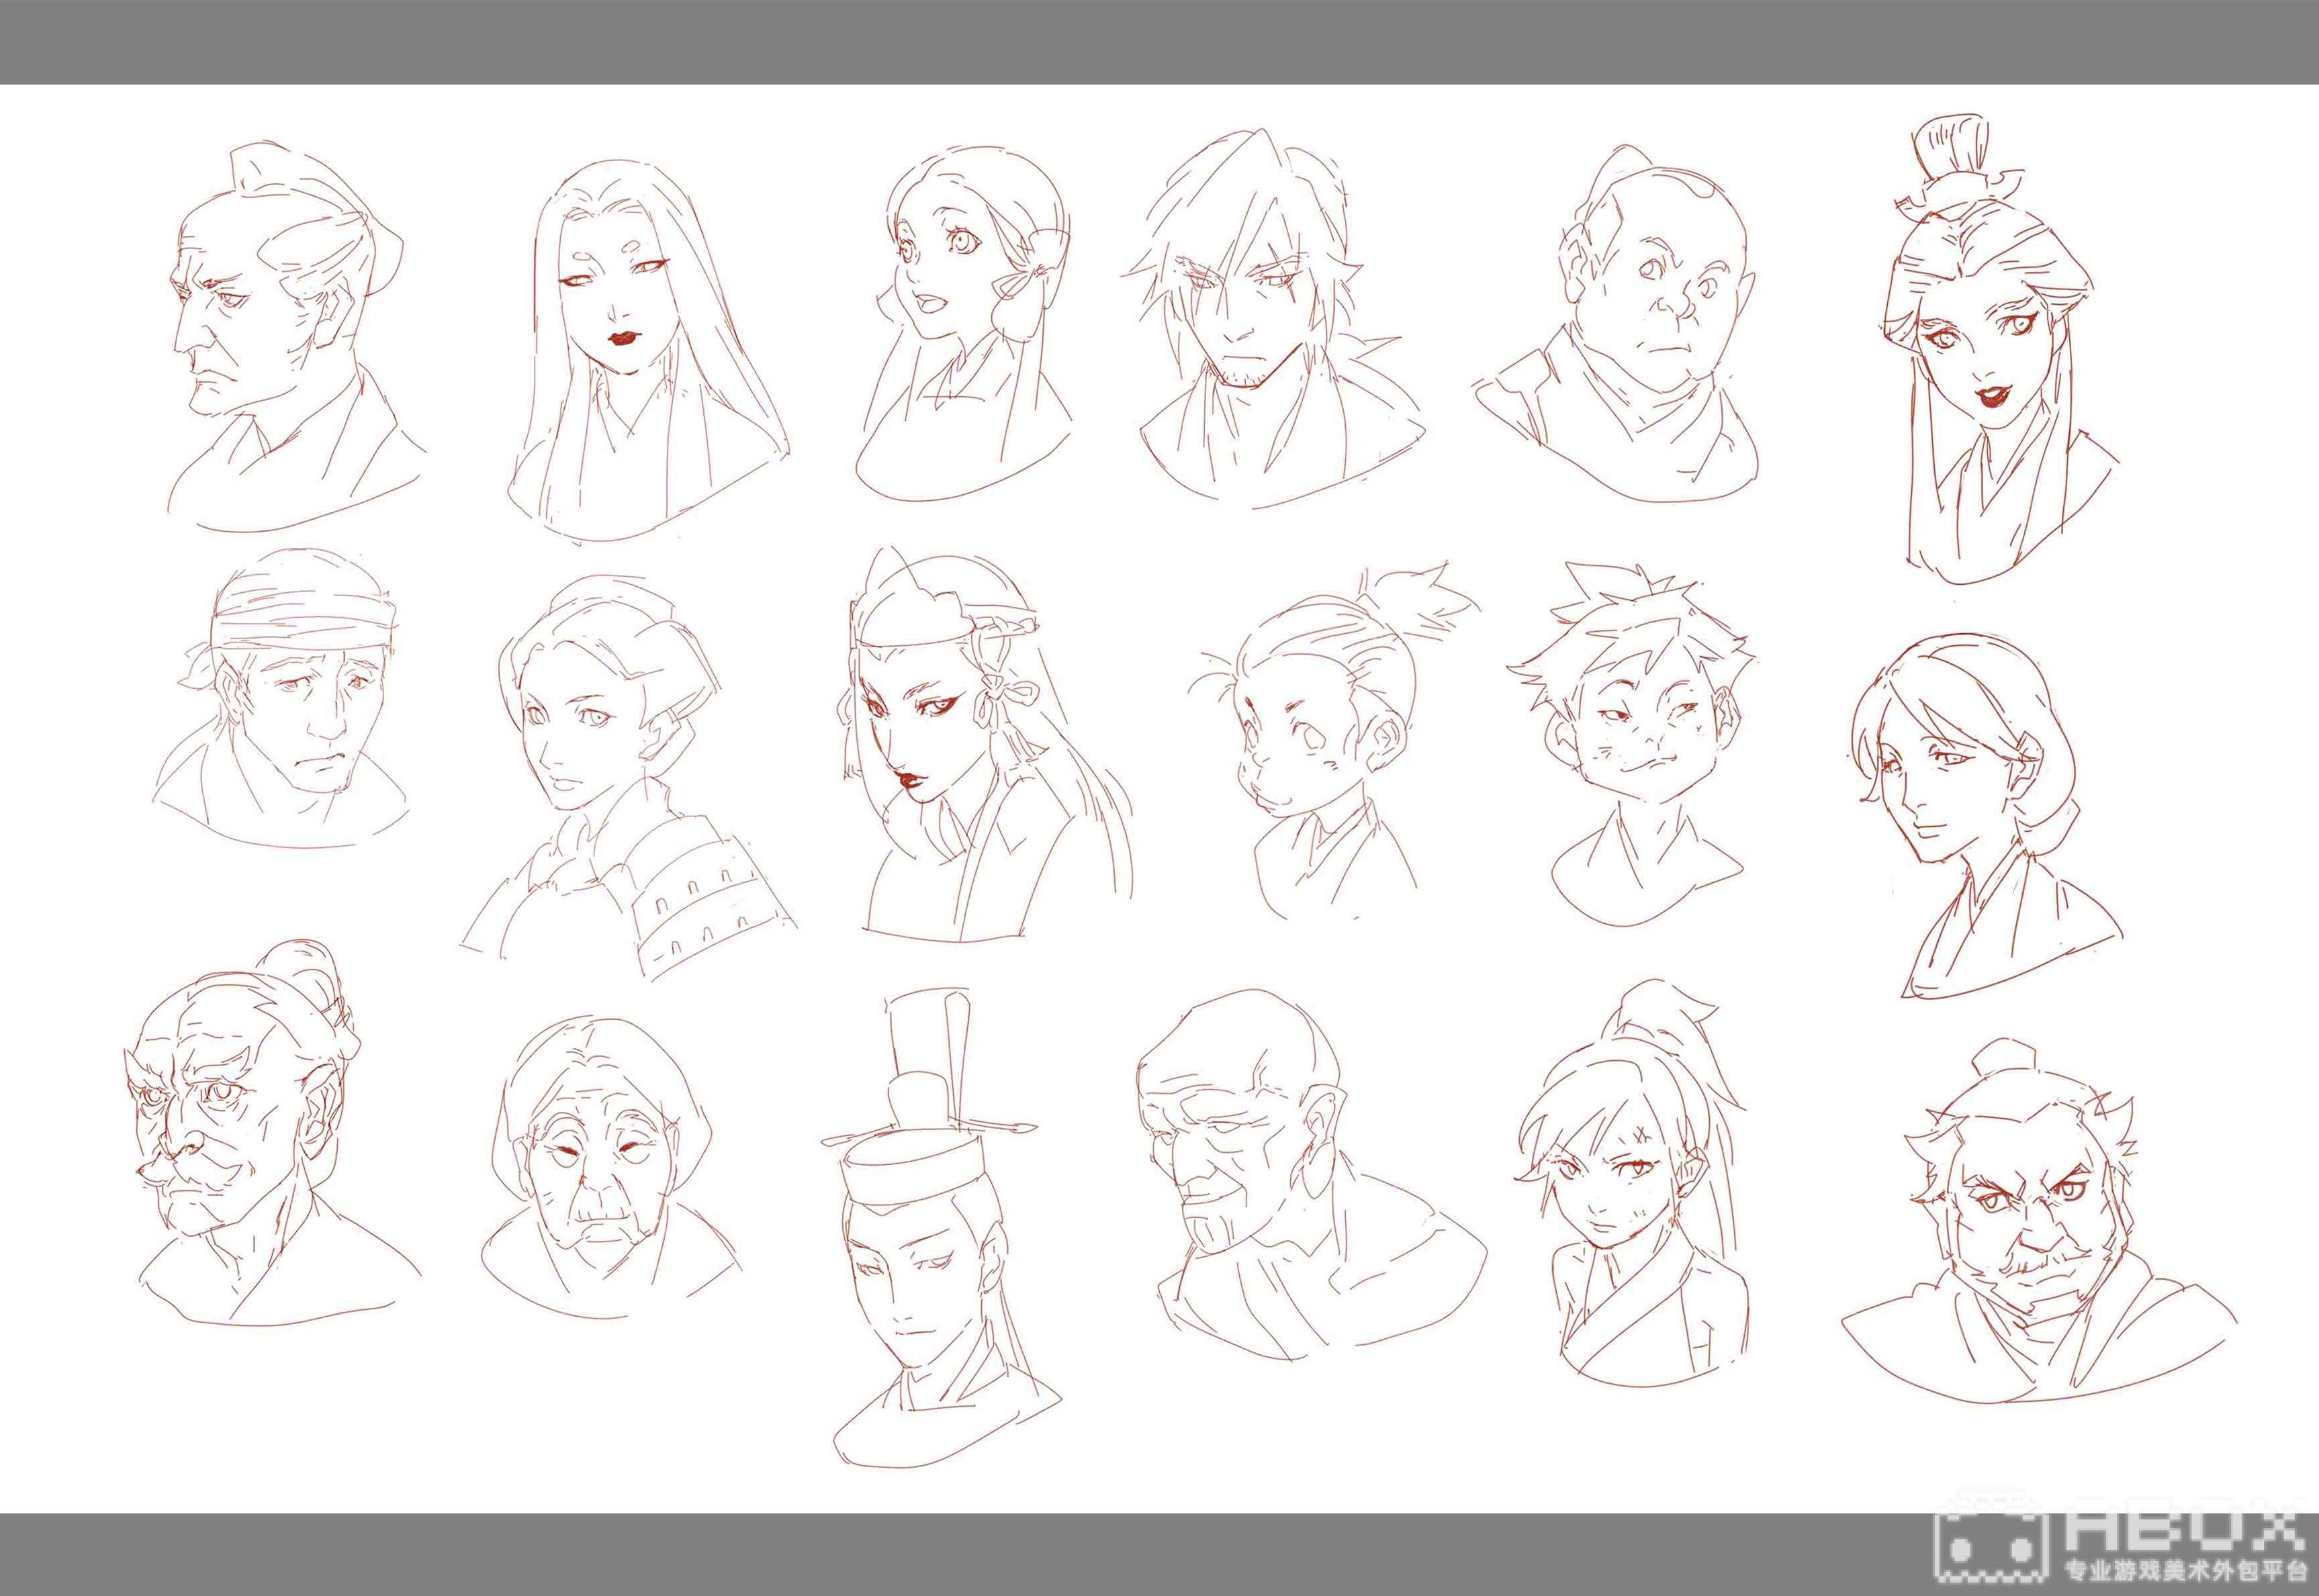The height and width of the screenshot is (1596, 2319).
Task: Select the chubby bald man sketch
Action: (x=1616, y=322)
